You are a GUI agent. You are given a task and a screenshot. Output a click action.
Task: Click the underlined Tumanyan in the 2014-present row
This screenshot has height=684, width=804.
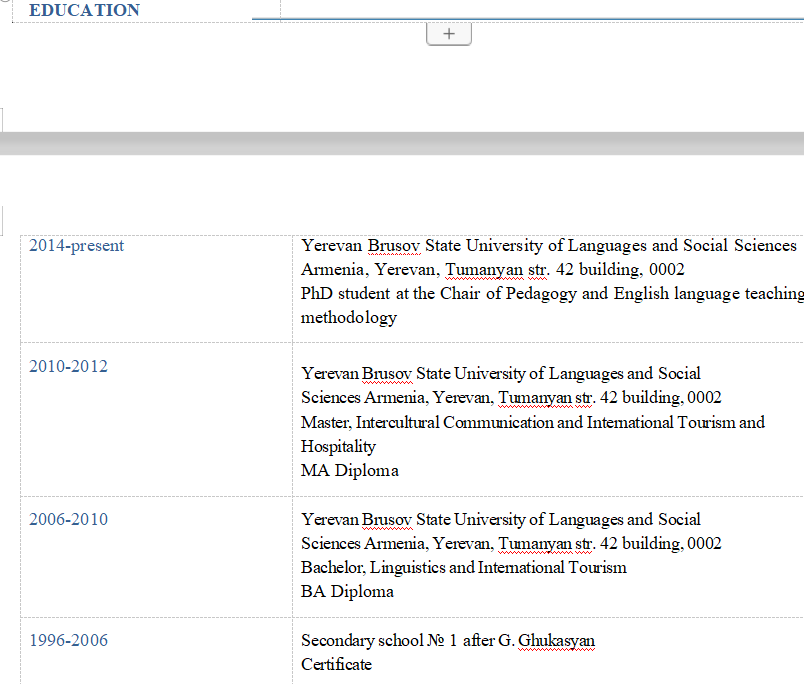(484, 270)
